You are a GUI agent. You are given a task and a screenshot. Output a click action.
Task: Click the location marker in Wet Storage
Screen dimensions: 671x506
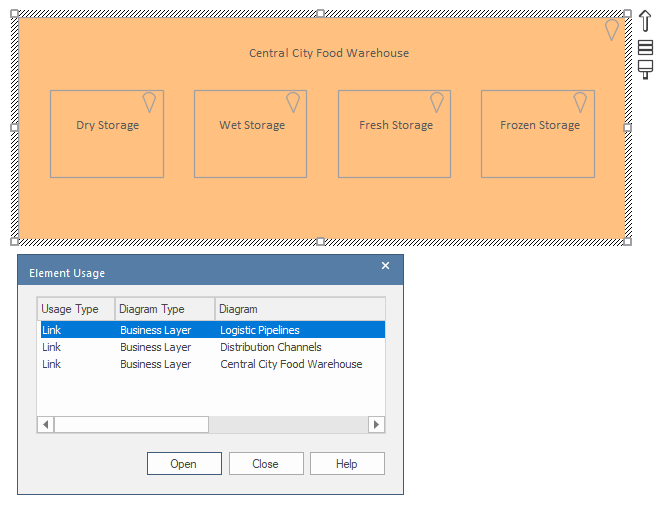[x=293, y=102]
